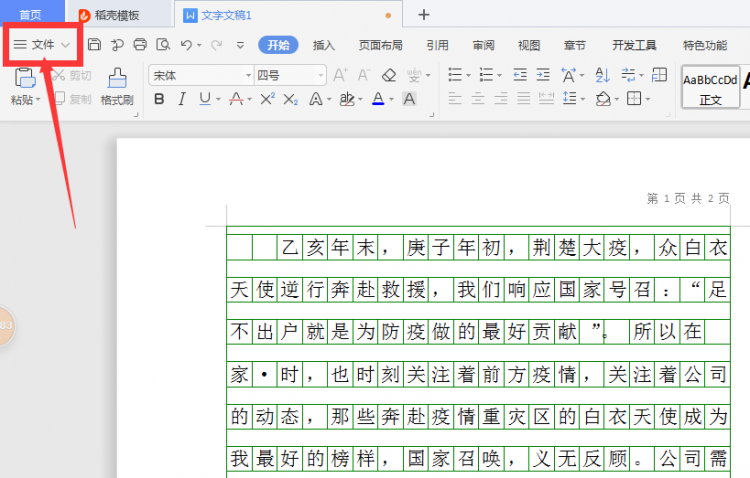Click the Sort A-Z icon
The width and height of the screenshot is (750, 478).
(602, 75)
